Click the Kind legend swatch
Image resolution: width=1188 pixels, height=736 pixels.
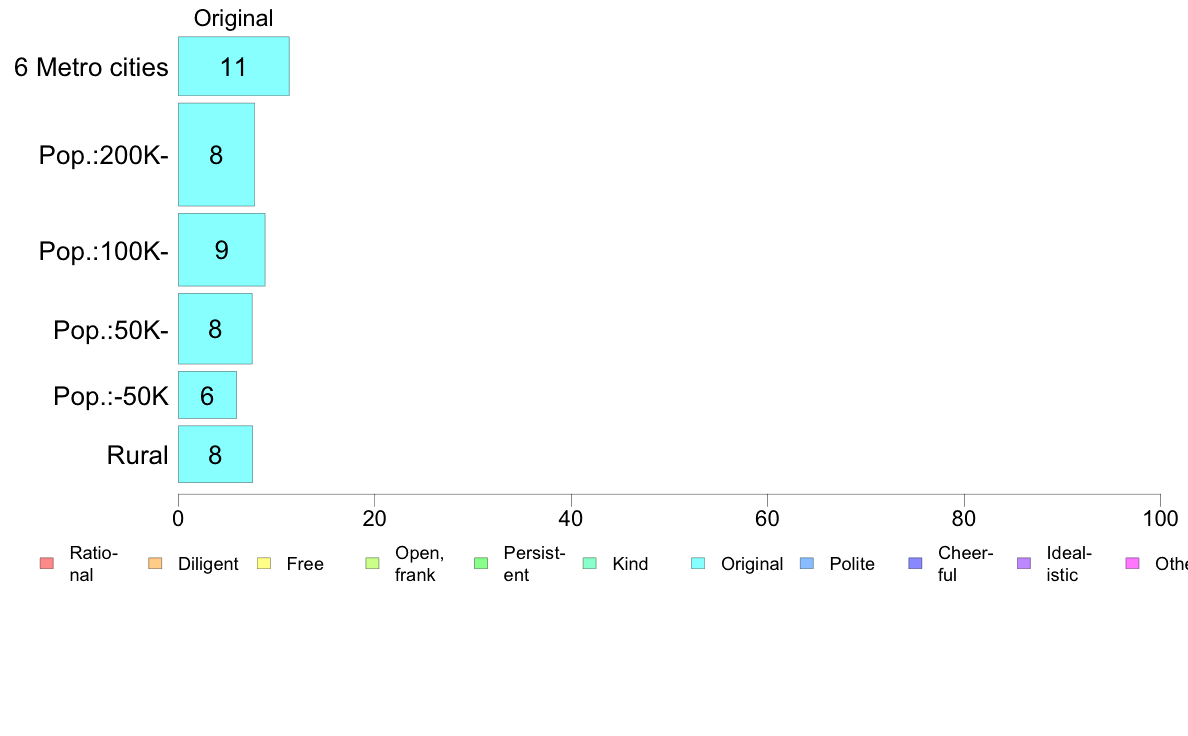coord(590,564)
